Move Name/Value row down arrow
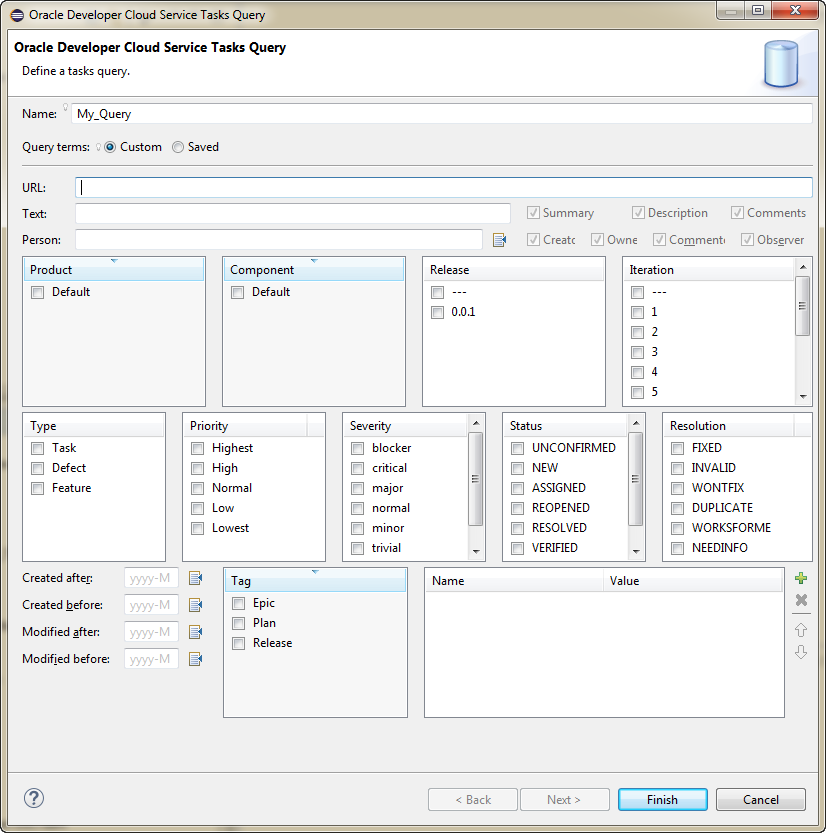This screenshot has height=833, width=826. click(801, 652)
